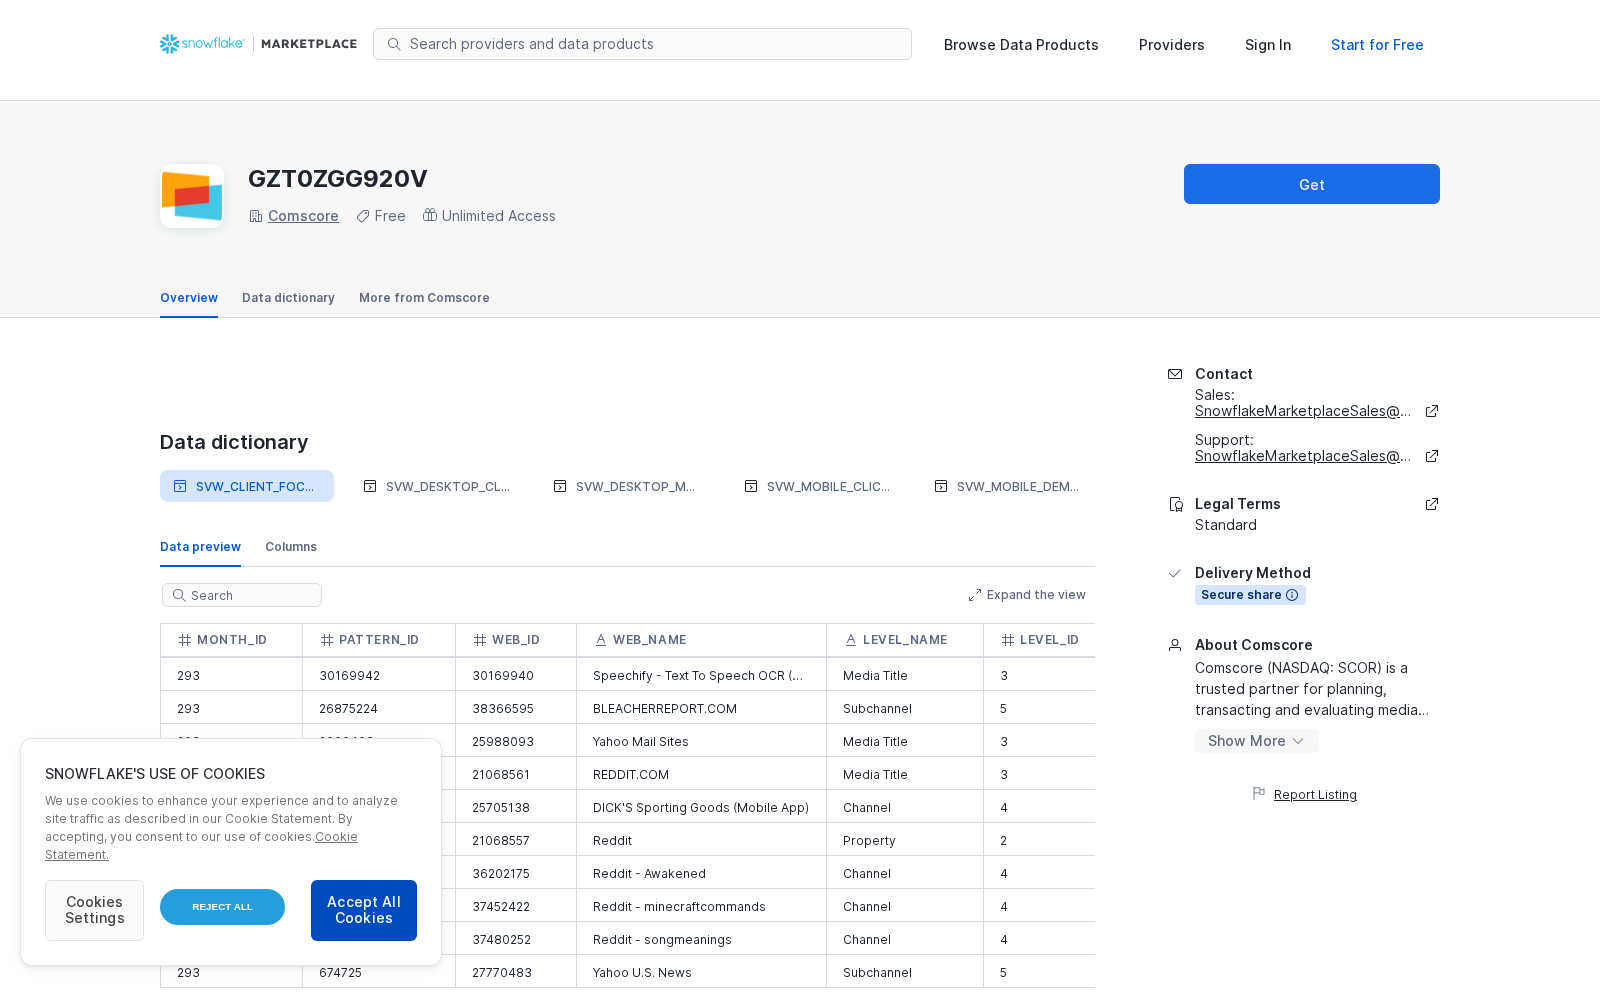Click the table search magnifier icon
This screenshot has height=1000, width=1600.
pos(179,595)
